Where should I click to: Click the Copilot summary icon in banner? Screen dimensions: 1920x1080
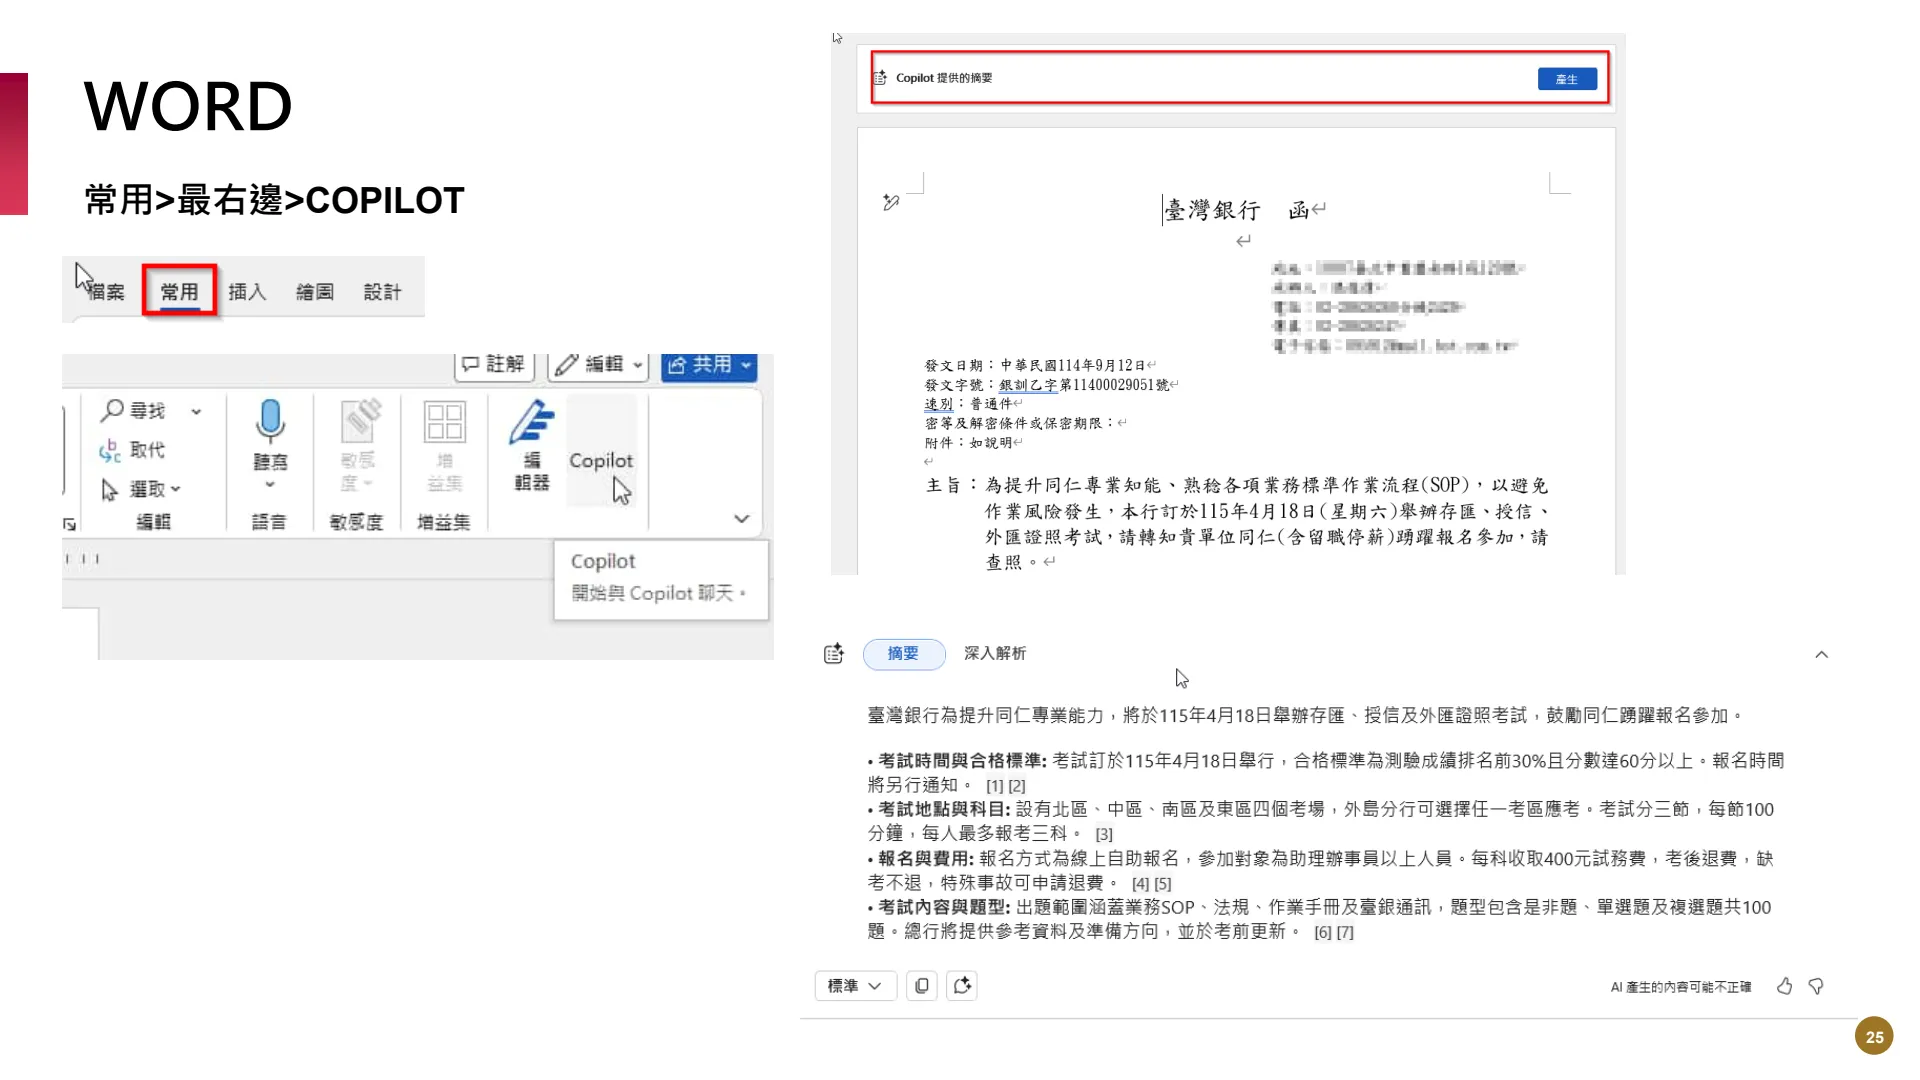click(880, 78)
